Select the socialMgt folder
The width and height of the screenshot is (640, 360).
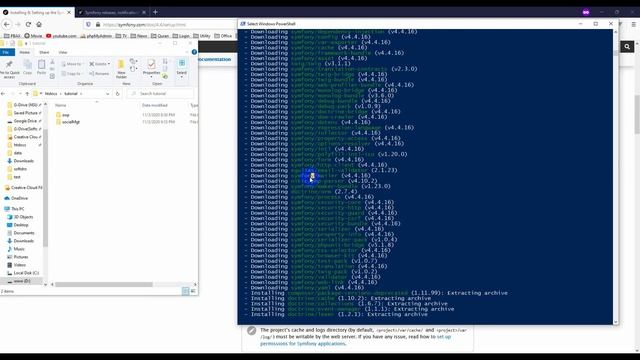pos(71,122)
